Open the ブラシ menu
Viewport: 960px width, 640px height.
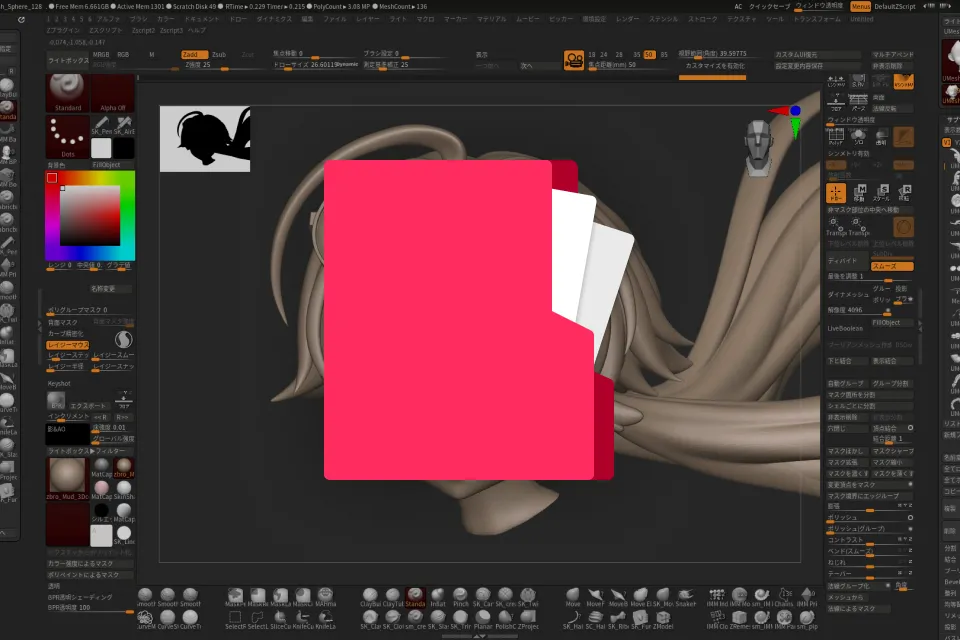[x=139, y=19]
